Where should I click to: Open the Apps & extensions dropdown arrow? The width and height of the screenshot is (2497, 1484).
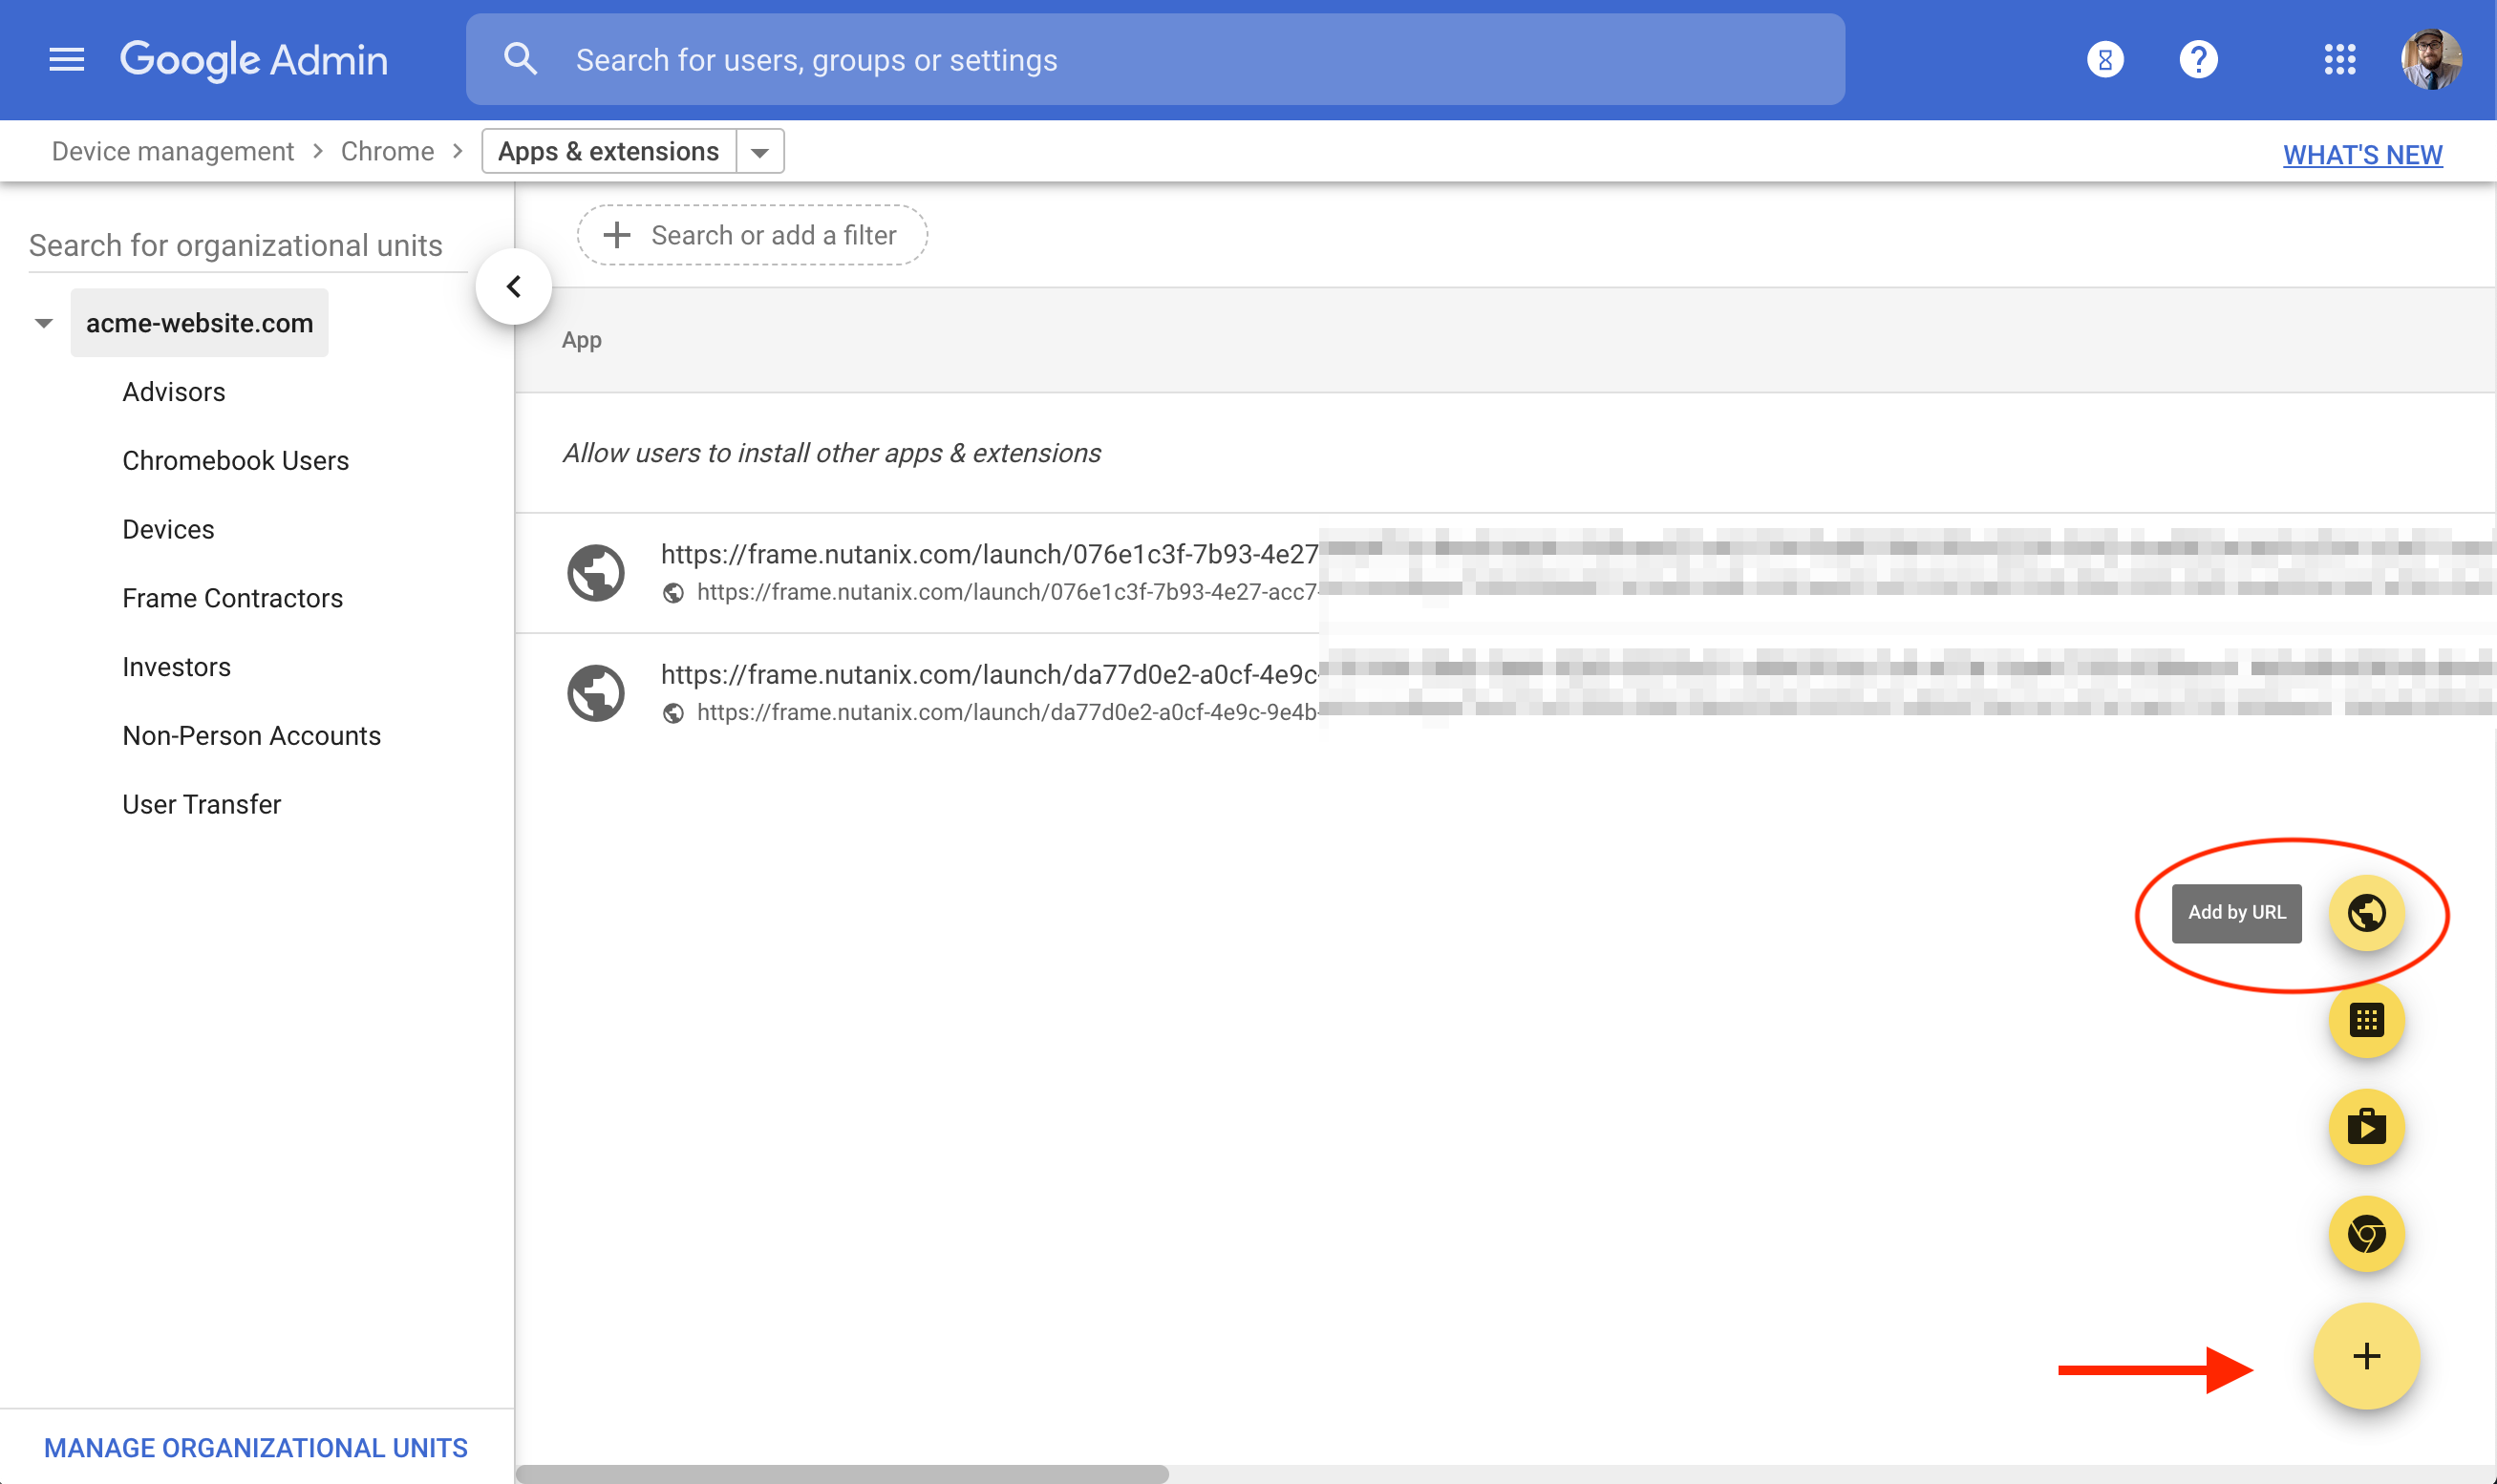point(760,152)
